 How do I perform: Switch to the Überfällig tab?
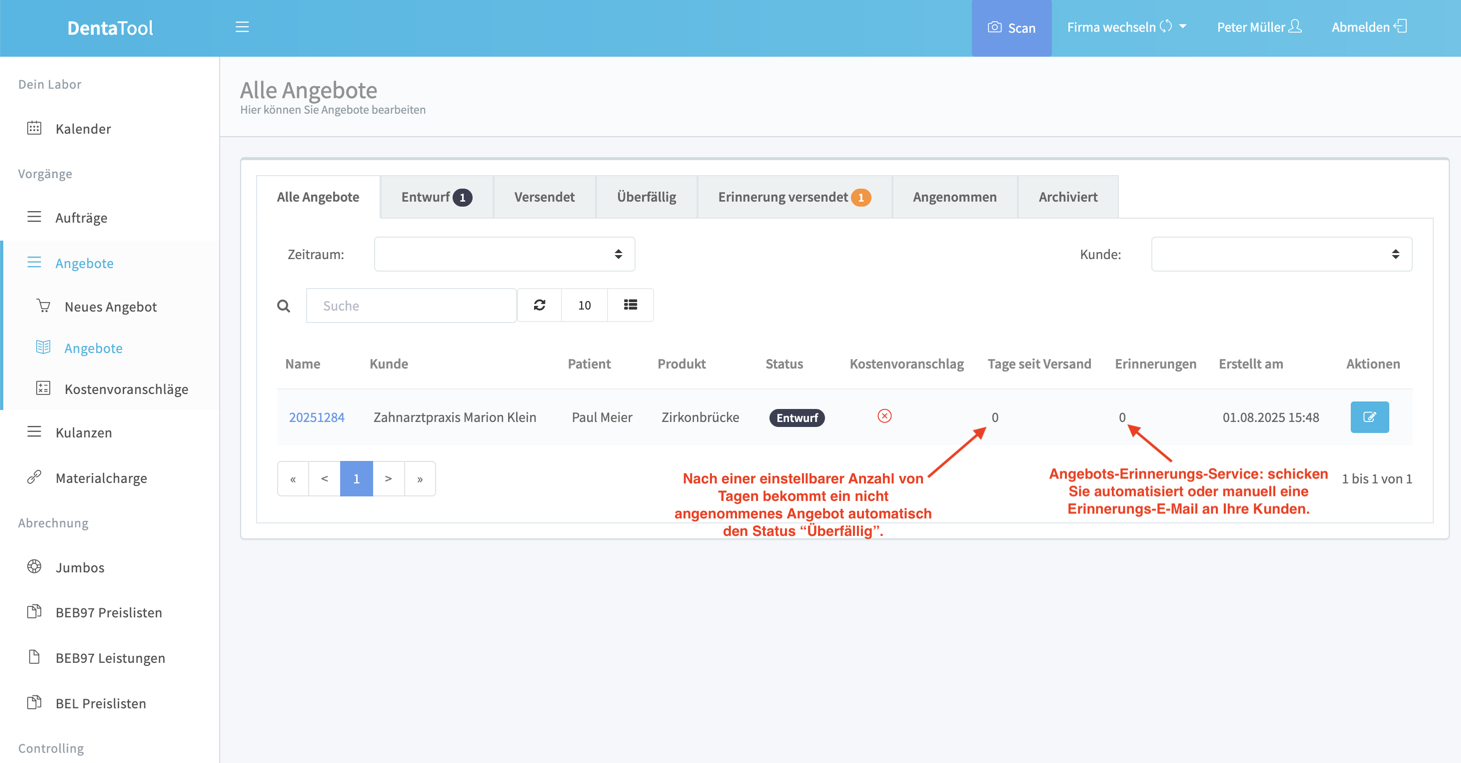click(646, 197)
